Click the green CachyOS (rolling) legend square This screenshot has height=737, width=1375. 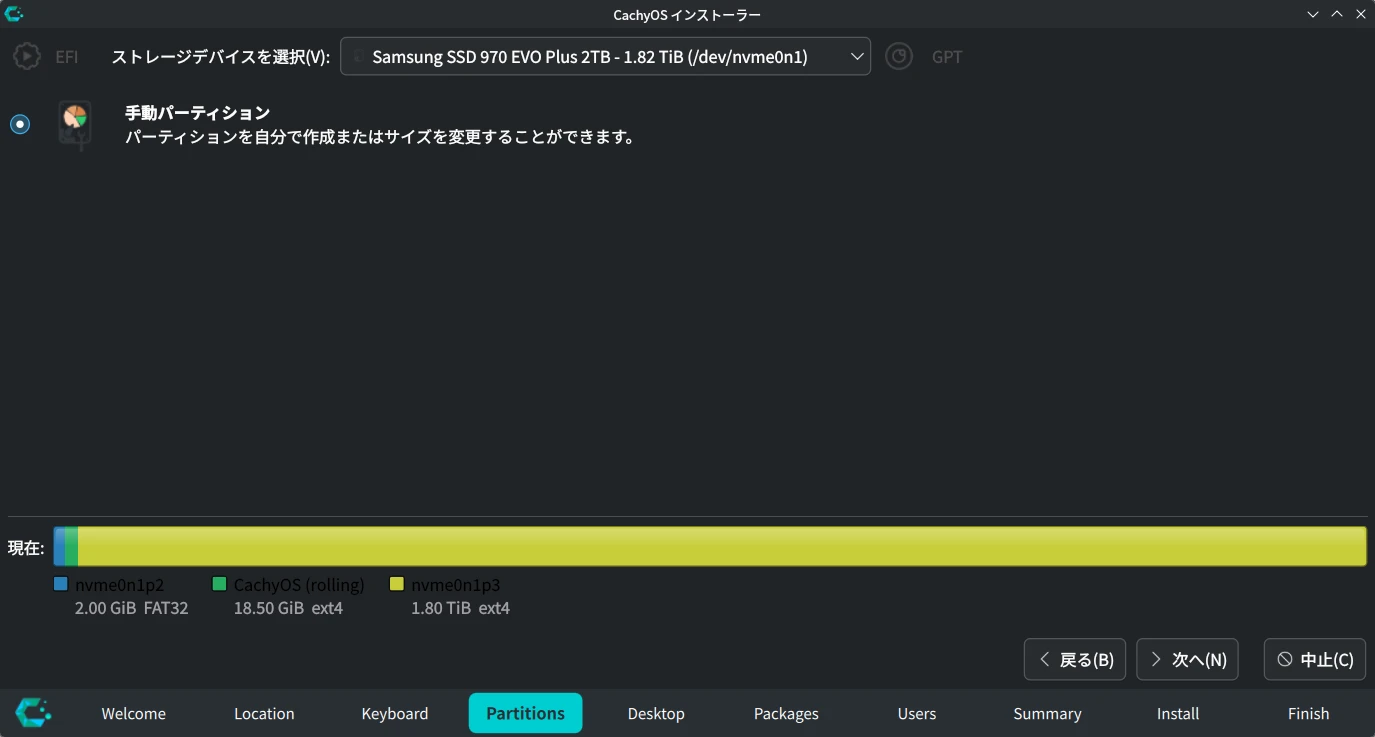220,584
